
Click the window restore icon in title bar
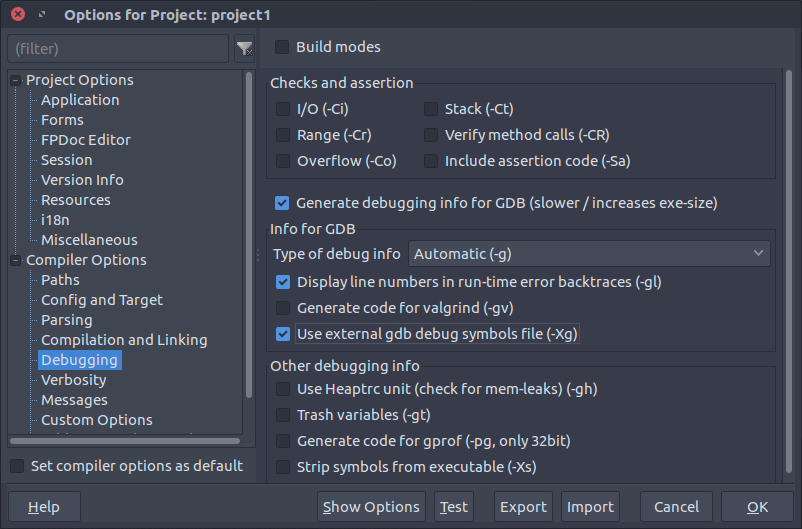(42, 14)
